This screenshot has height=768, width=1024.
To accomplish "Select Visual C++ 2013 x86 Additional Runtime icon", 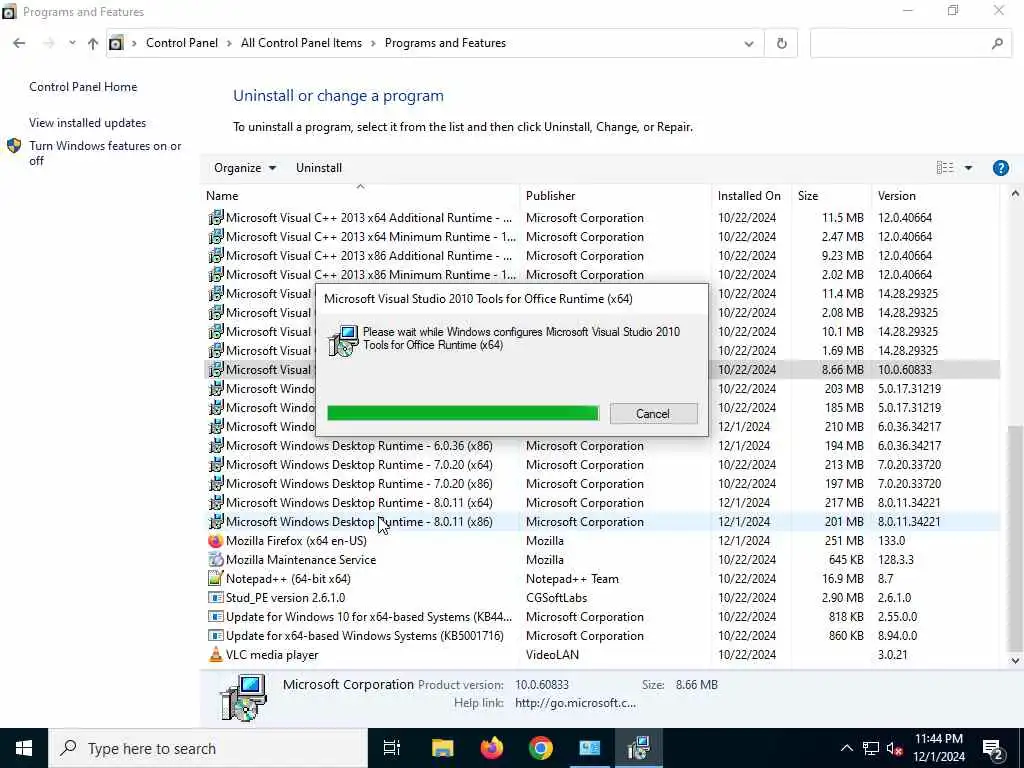I will (216, 255).
